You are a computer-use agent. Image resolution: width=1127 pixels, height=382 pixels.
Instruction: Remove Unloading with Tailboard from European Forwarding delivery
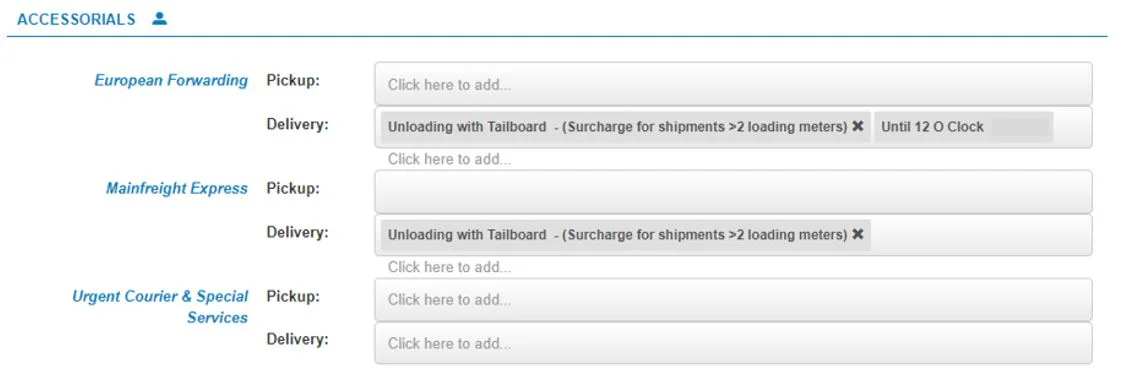click(857, 127)
